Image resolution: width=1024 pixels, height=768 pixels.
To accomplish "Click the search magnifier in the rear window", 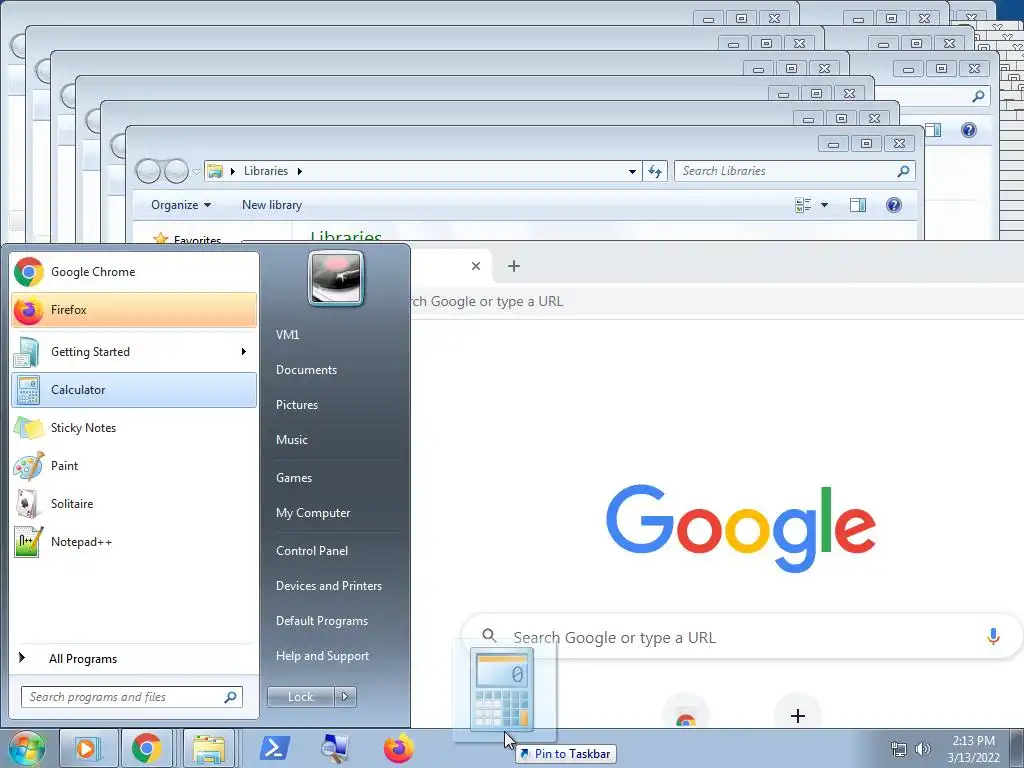I will [978, 97].
